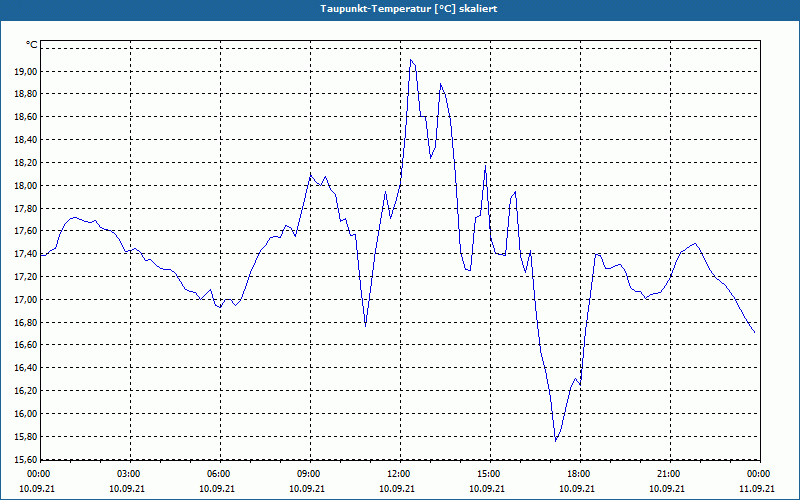Viewport: 800px width, 500px height.
Task: Click the 15:00 time label on X axis
Action: (489, 474)
